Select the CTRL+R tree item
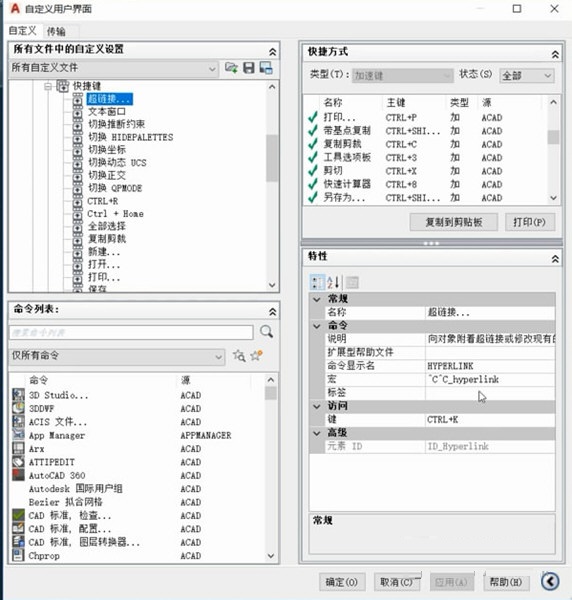 point(103,201)
